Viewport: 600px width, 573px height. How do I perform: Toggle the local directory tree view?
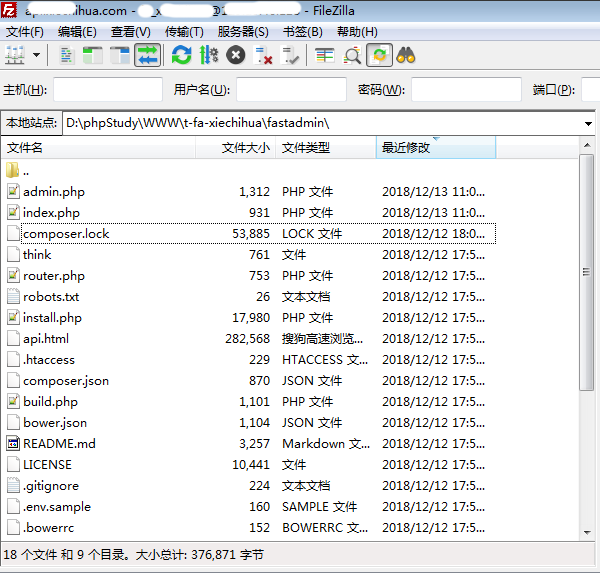click(93, 55)
